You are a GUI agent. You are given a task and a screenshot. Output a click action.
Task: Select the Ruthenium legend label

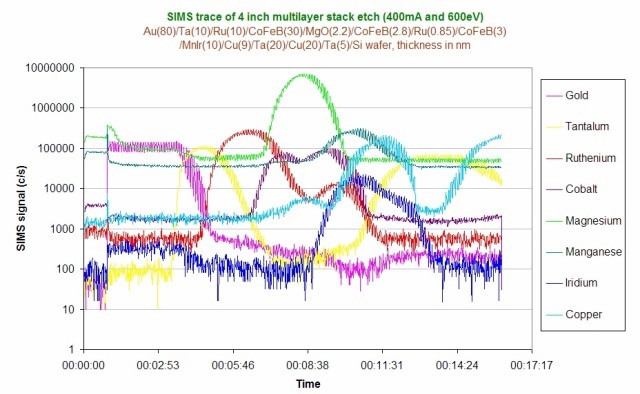tap(590, 158)
